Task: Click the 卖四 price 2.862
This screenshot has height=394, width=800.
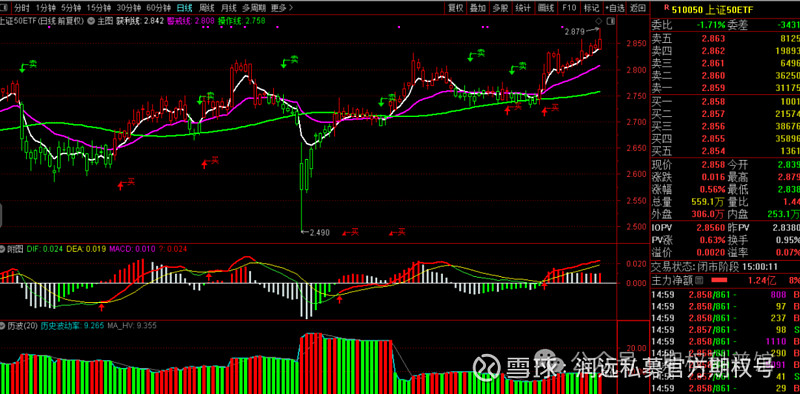Action: 713,51
